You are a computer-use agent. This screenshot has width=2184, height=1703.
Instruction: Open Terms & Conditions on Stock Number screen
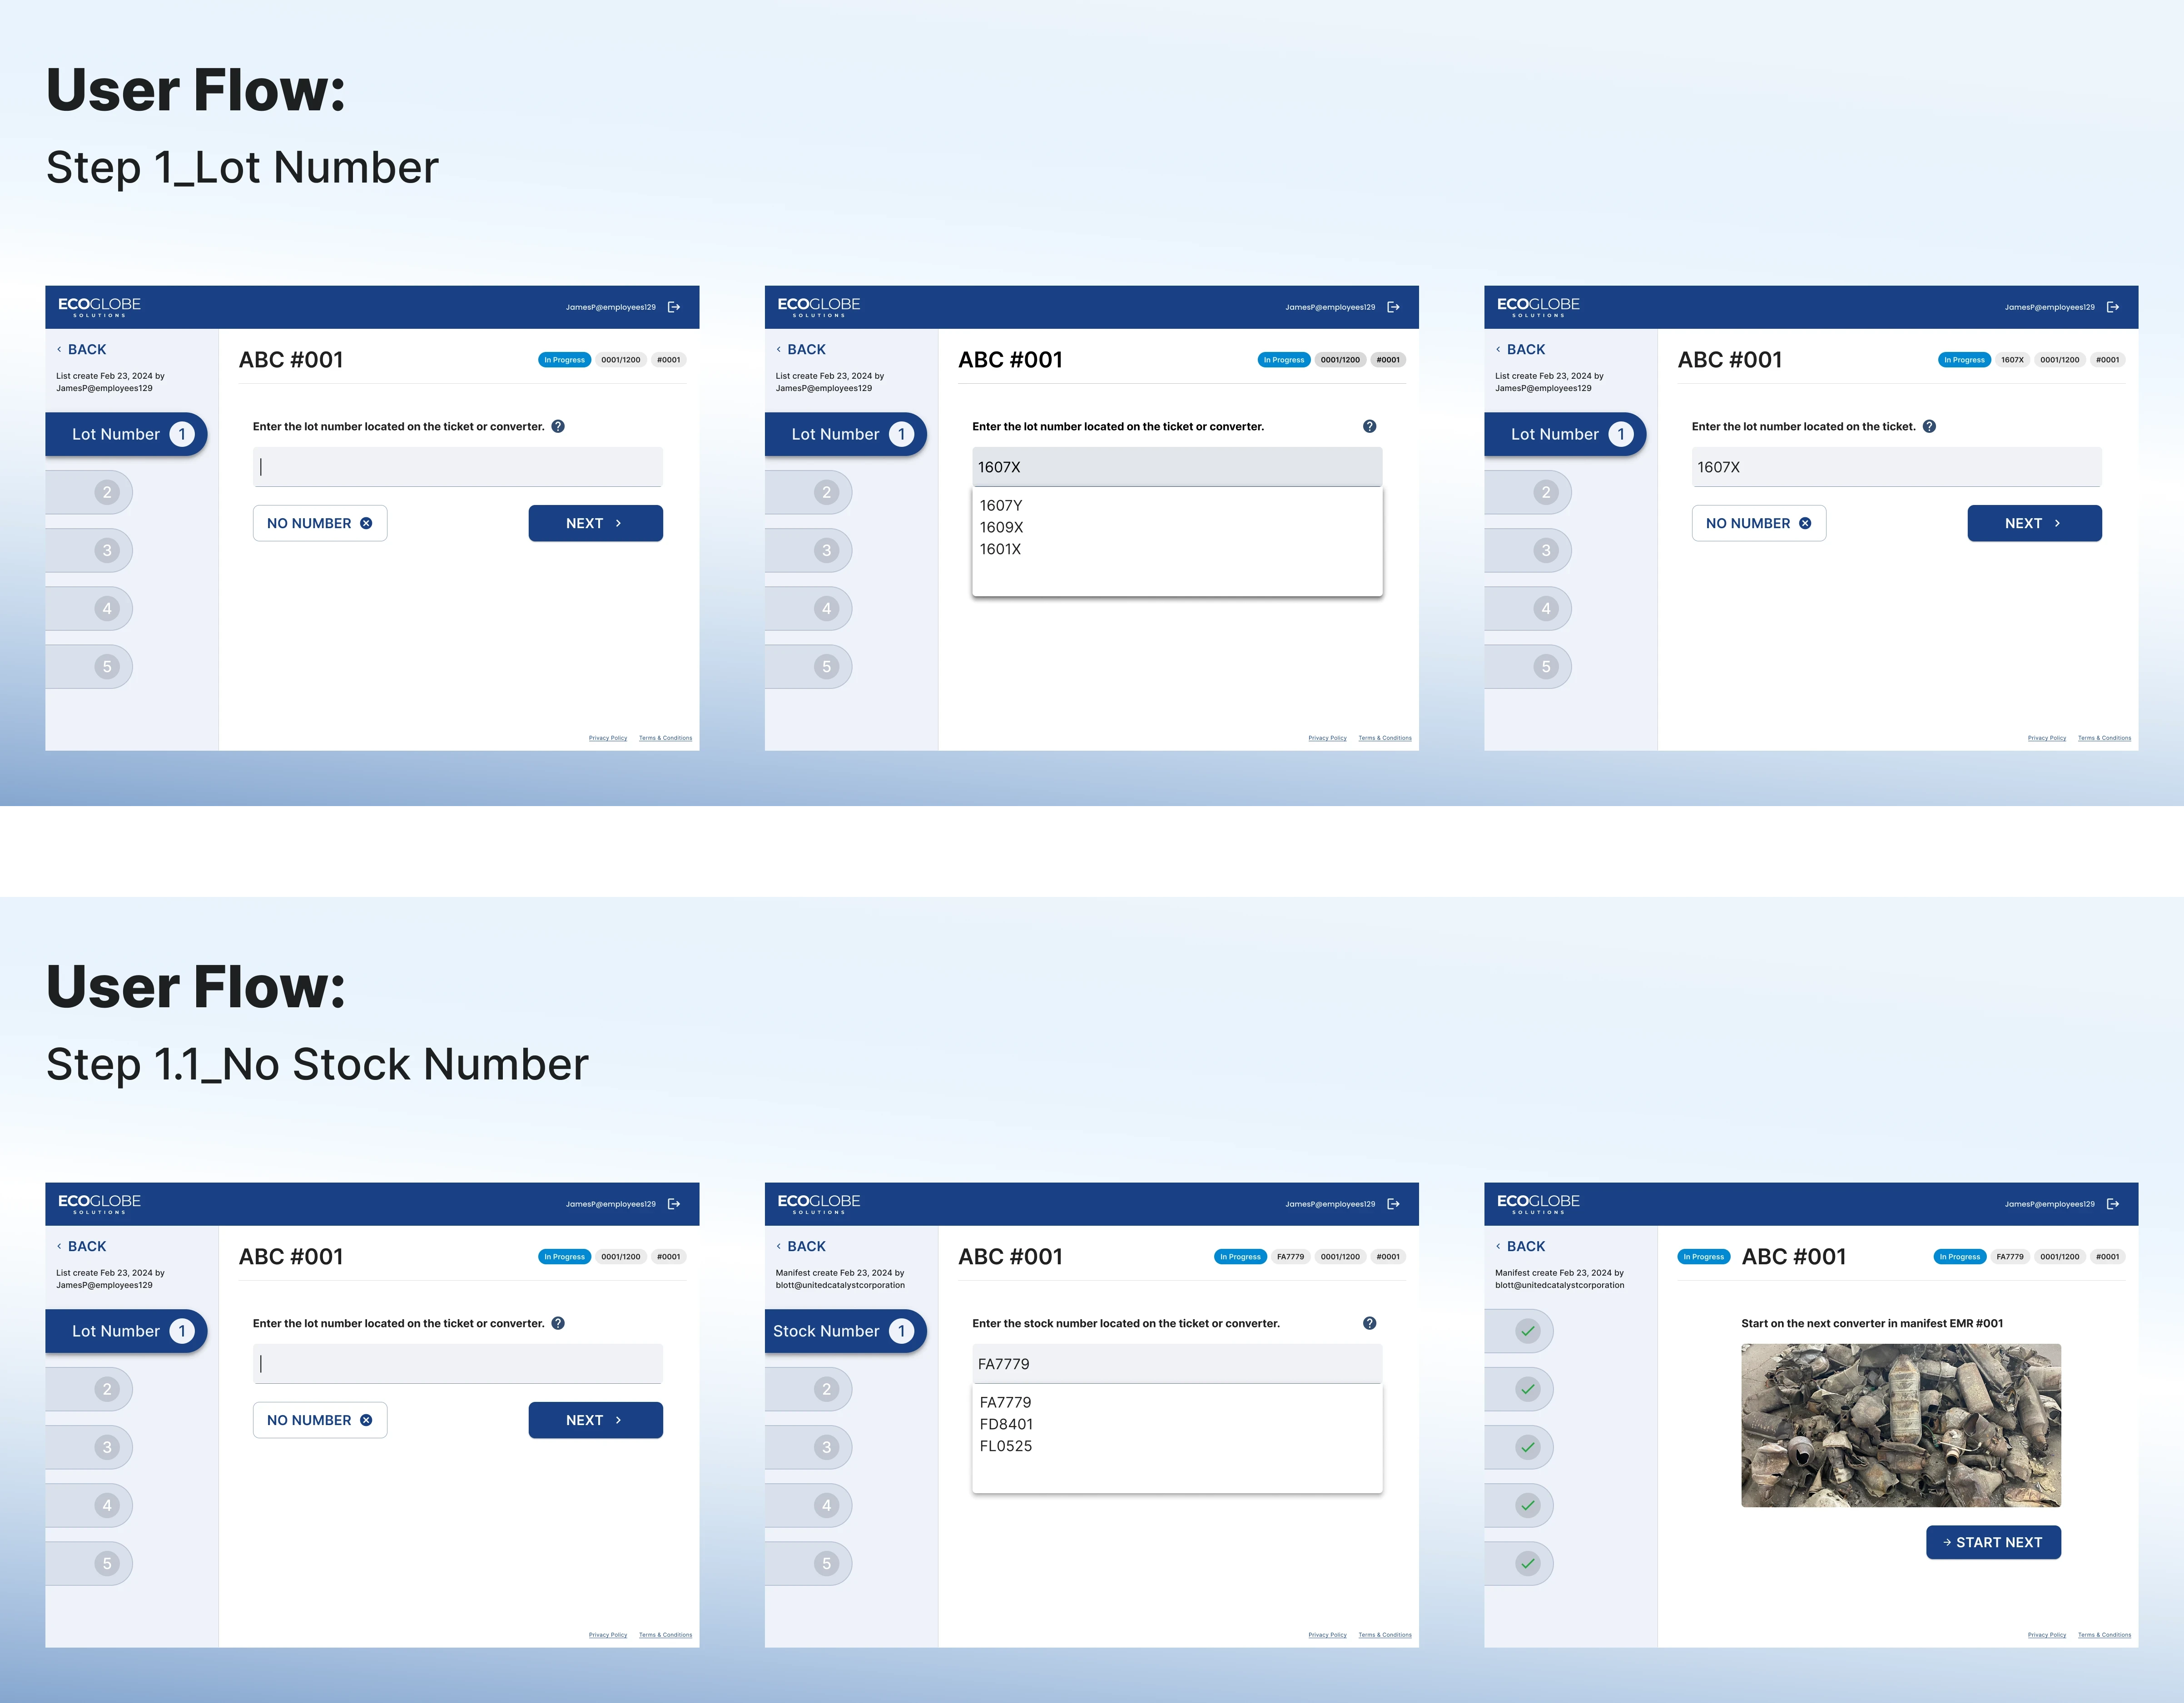pos(1385,1635)
